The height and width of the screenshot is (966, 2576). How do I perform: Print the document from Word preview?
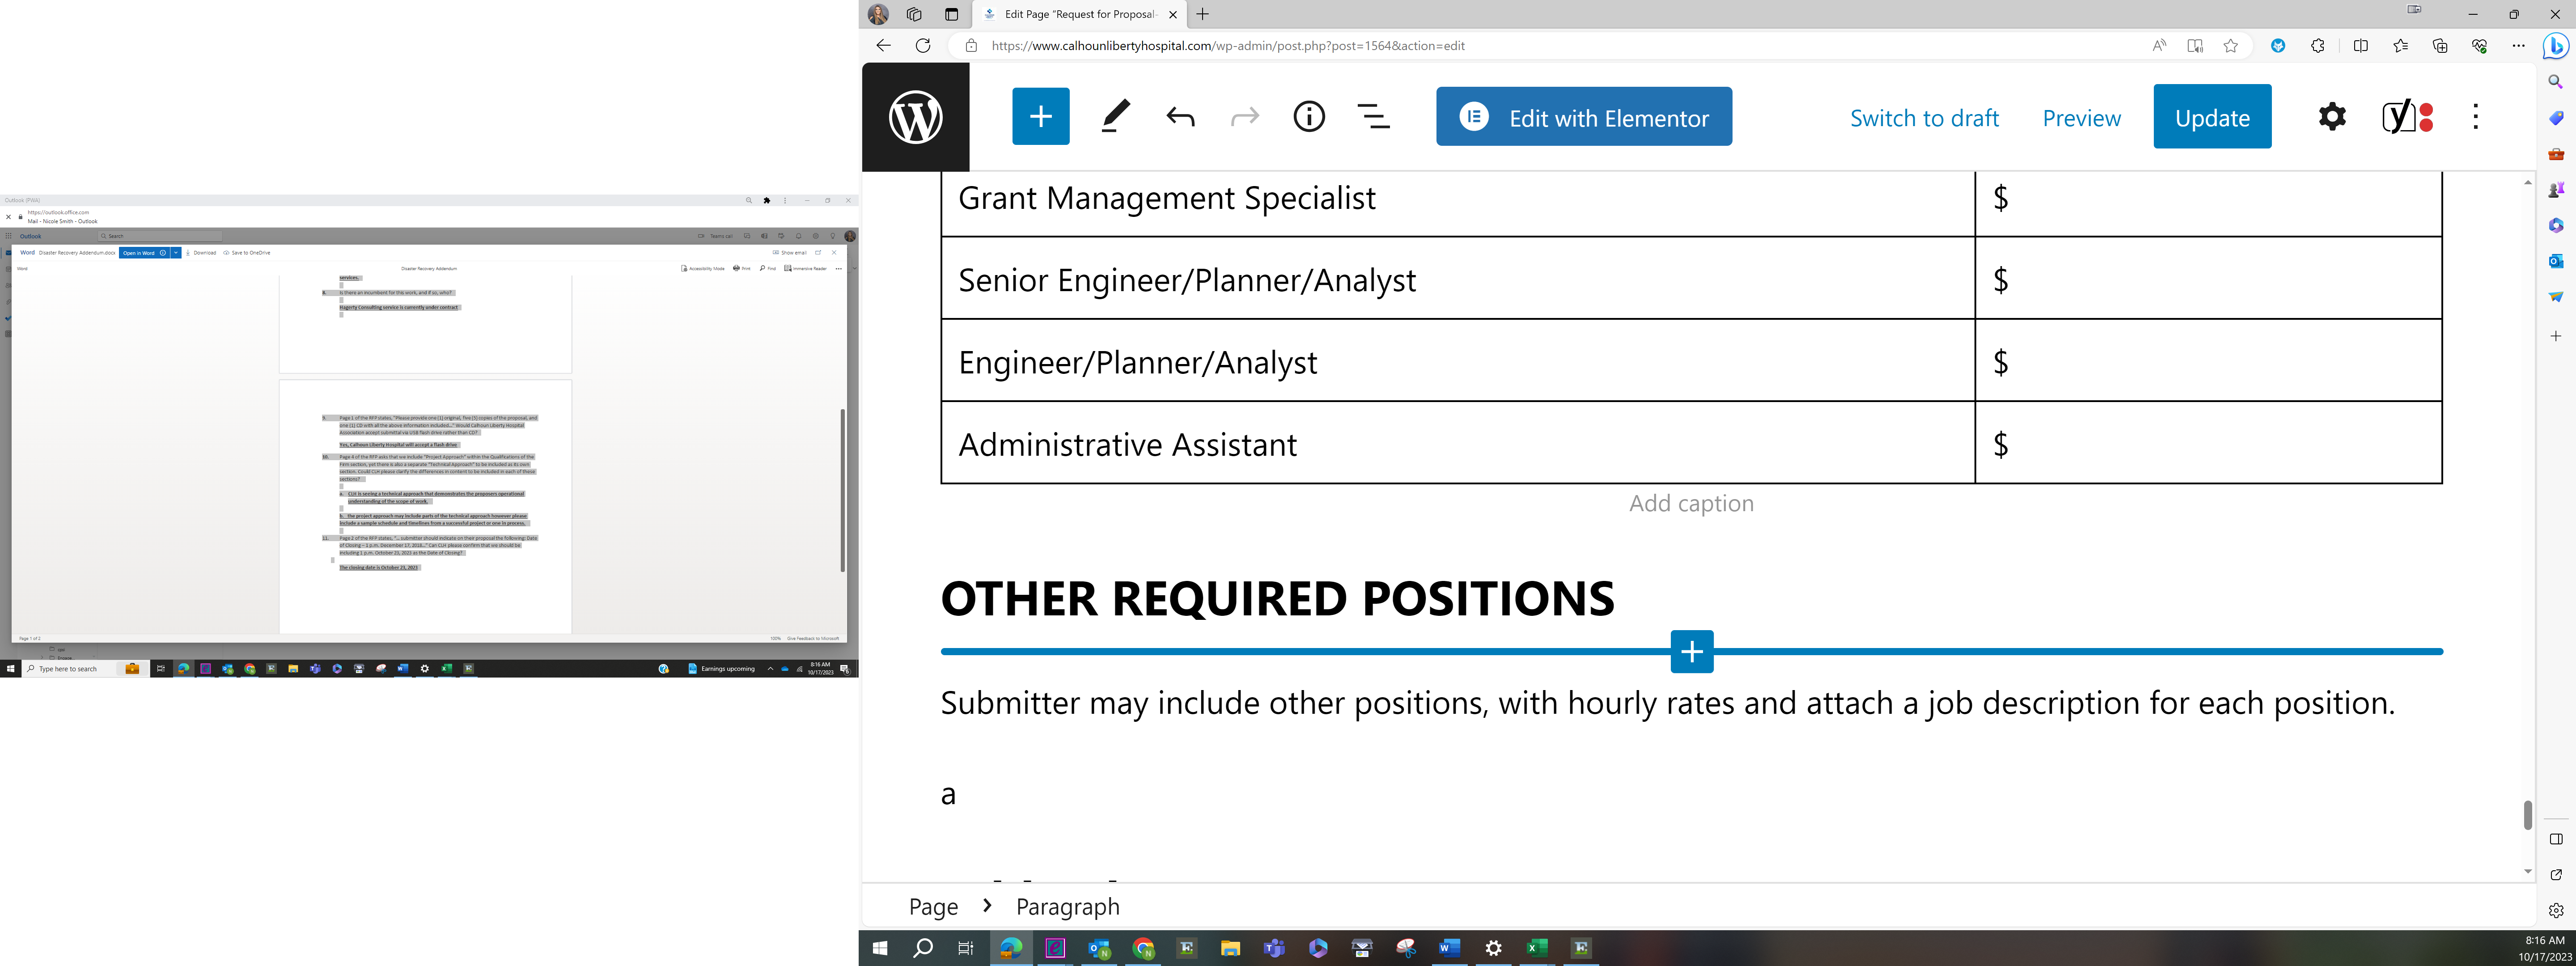click(742, 268)
